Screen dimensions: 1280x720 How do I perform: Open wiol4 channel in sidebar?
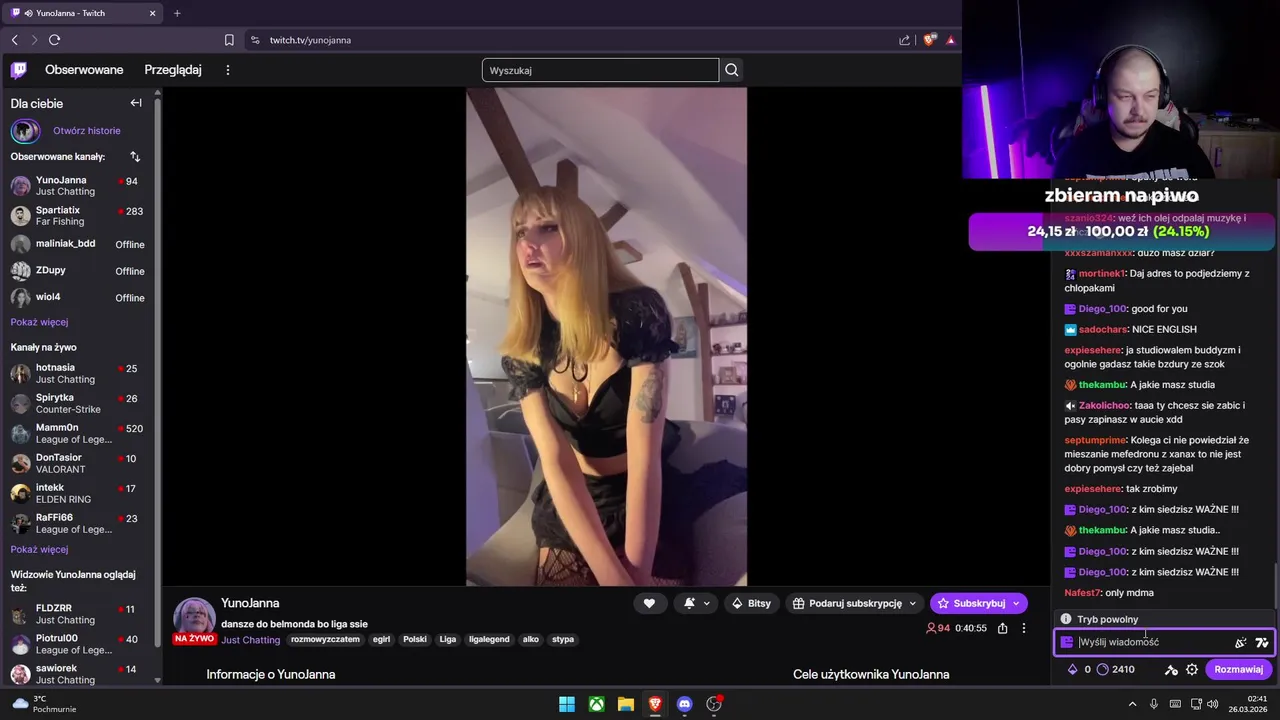click(79, 297)
